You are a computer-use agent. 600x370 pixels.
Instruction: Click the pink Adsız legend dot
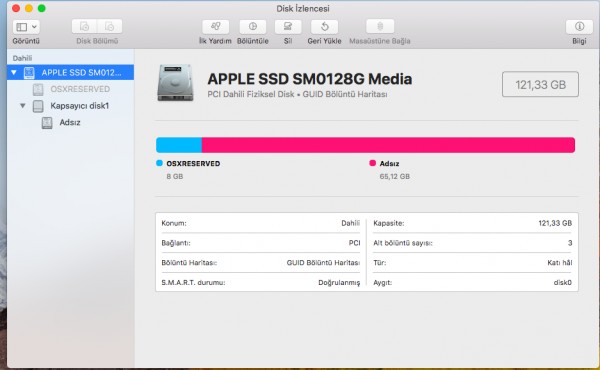[x=372, y=163]
